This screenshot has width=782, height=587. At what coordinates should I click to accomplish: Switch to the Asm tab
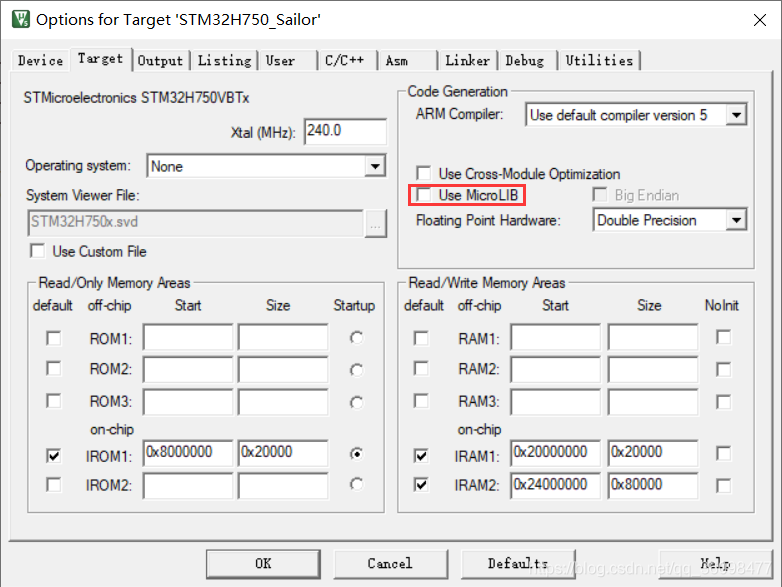point(407,61)
